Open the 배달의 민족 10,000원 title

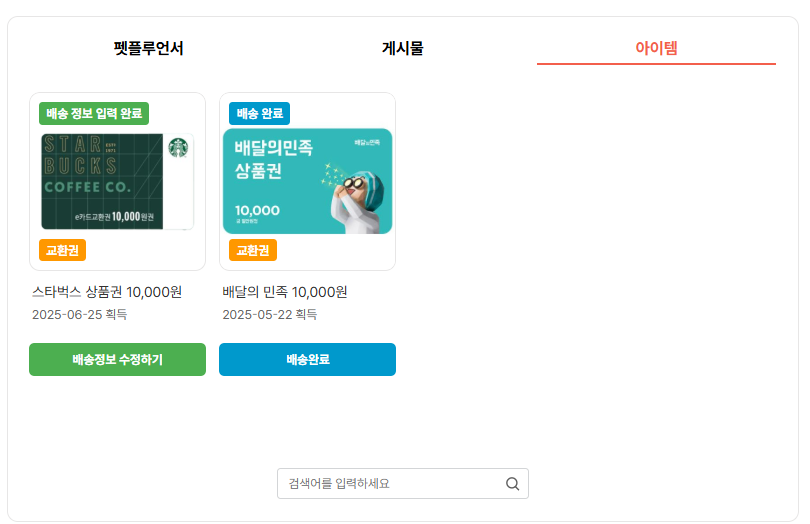[285, 292]
